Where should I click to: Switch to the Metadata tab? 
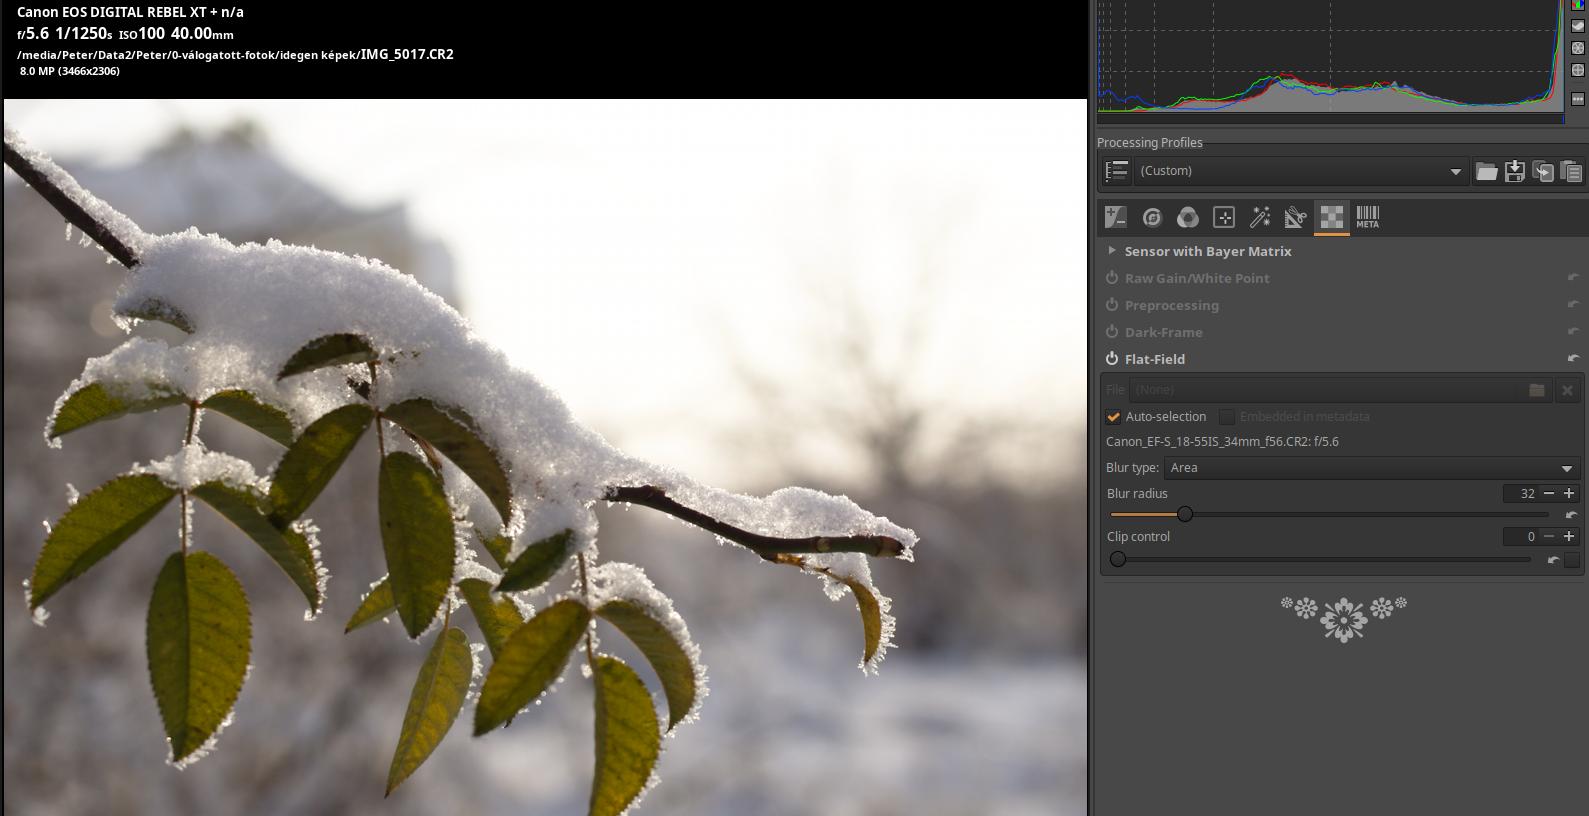coord(1367,217)
